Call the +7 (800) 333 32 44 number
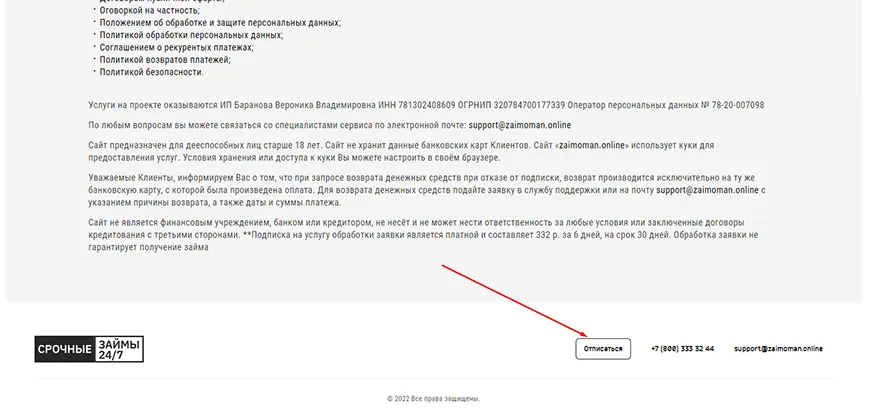870x415 pixels. point(682,349)
